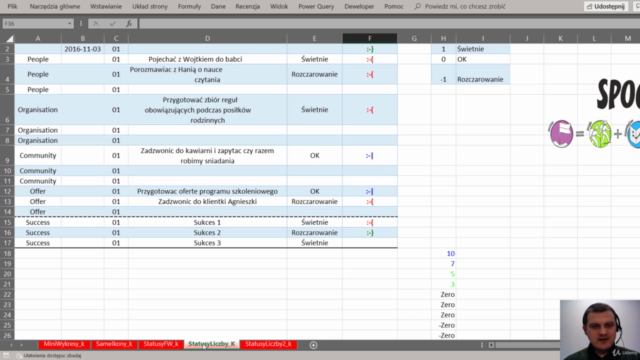Click the green earth globe image

600,133
